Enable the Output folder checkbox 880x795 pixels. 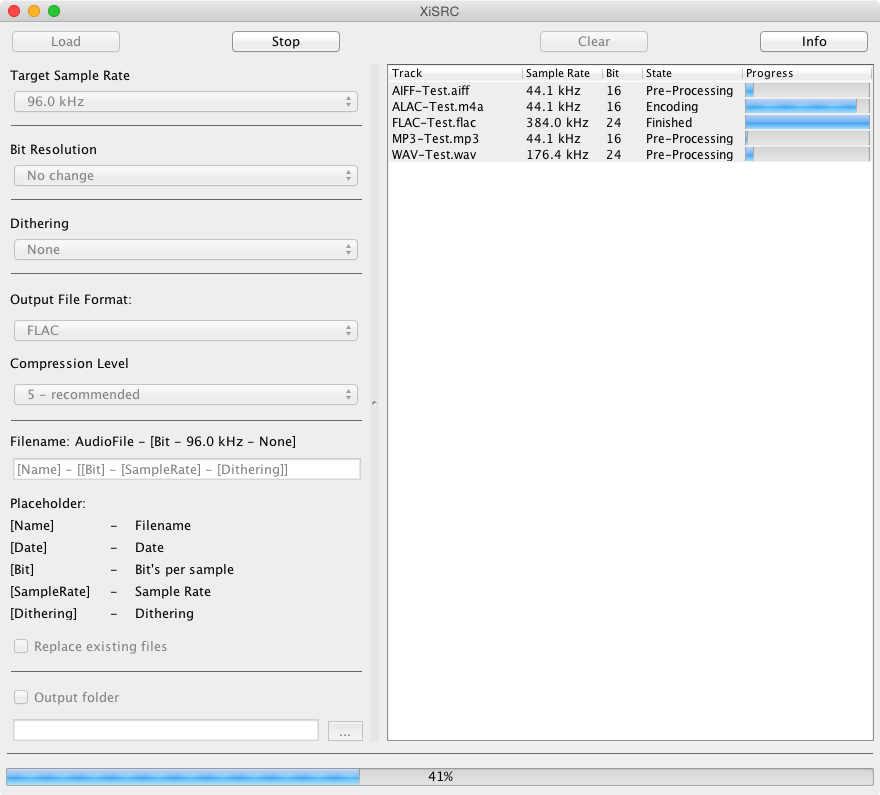[x=21, y=697]
